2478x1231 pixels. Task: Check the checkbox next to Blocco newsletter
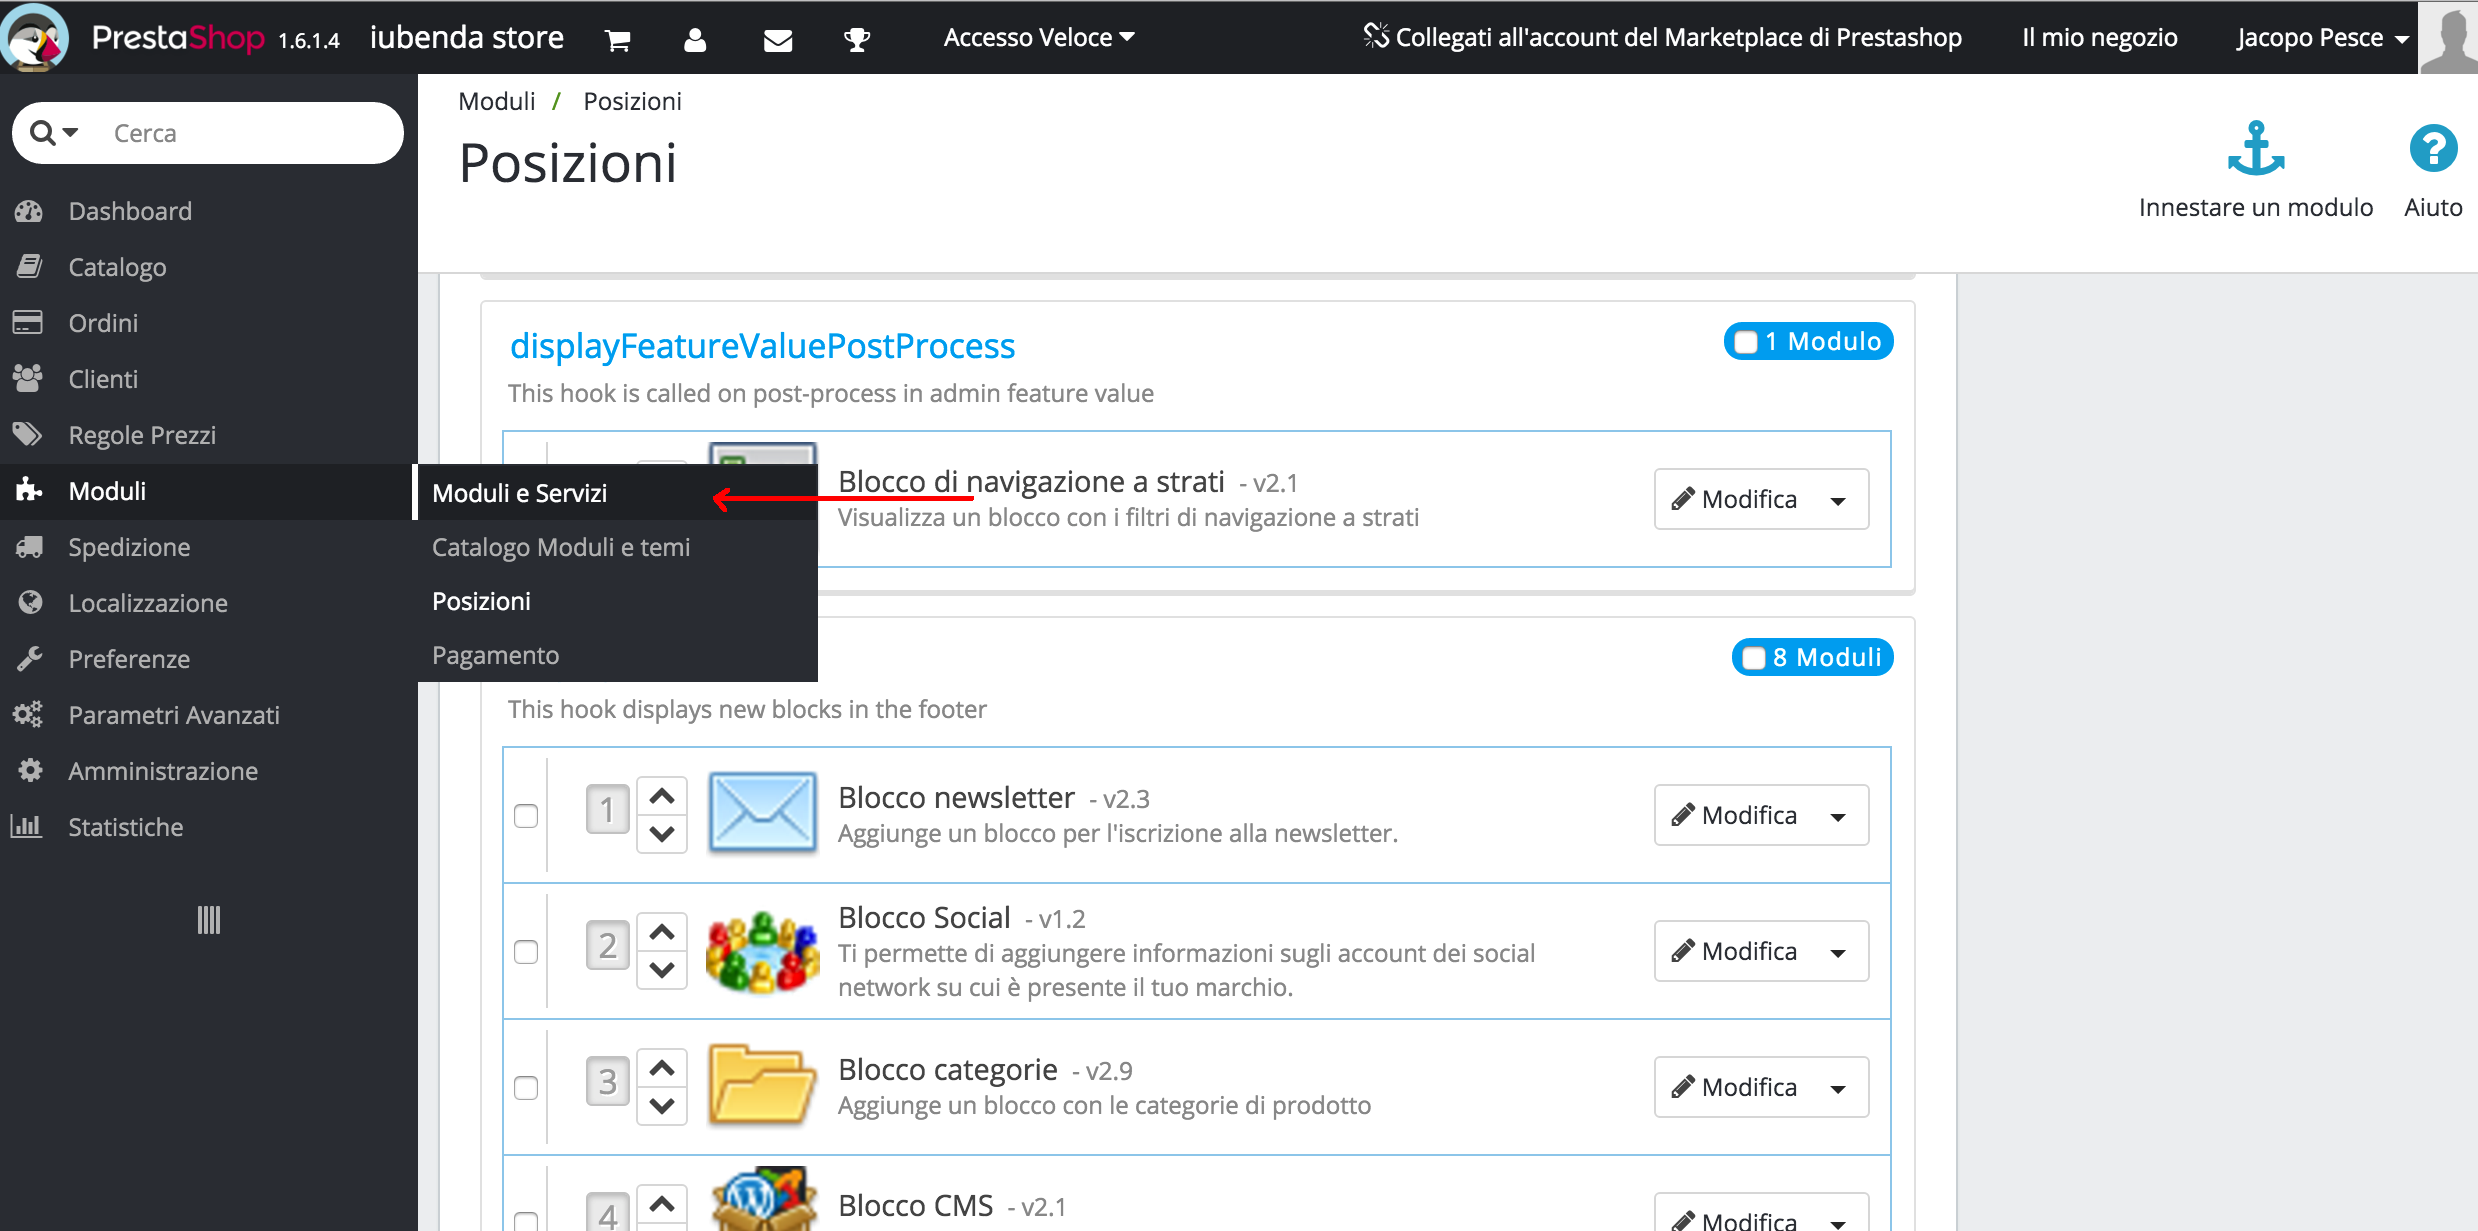pyautogui.click(x=526, y=816)
